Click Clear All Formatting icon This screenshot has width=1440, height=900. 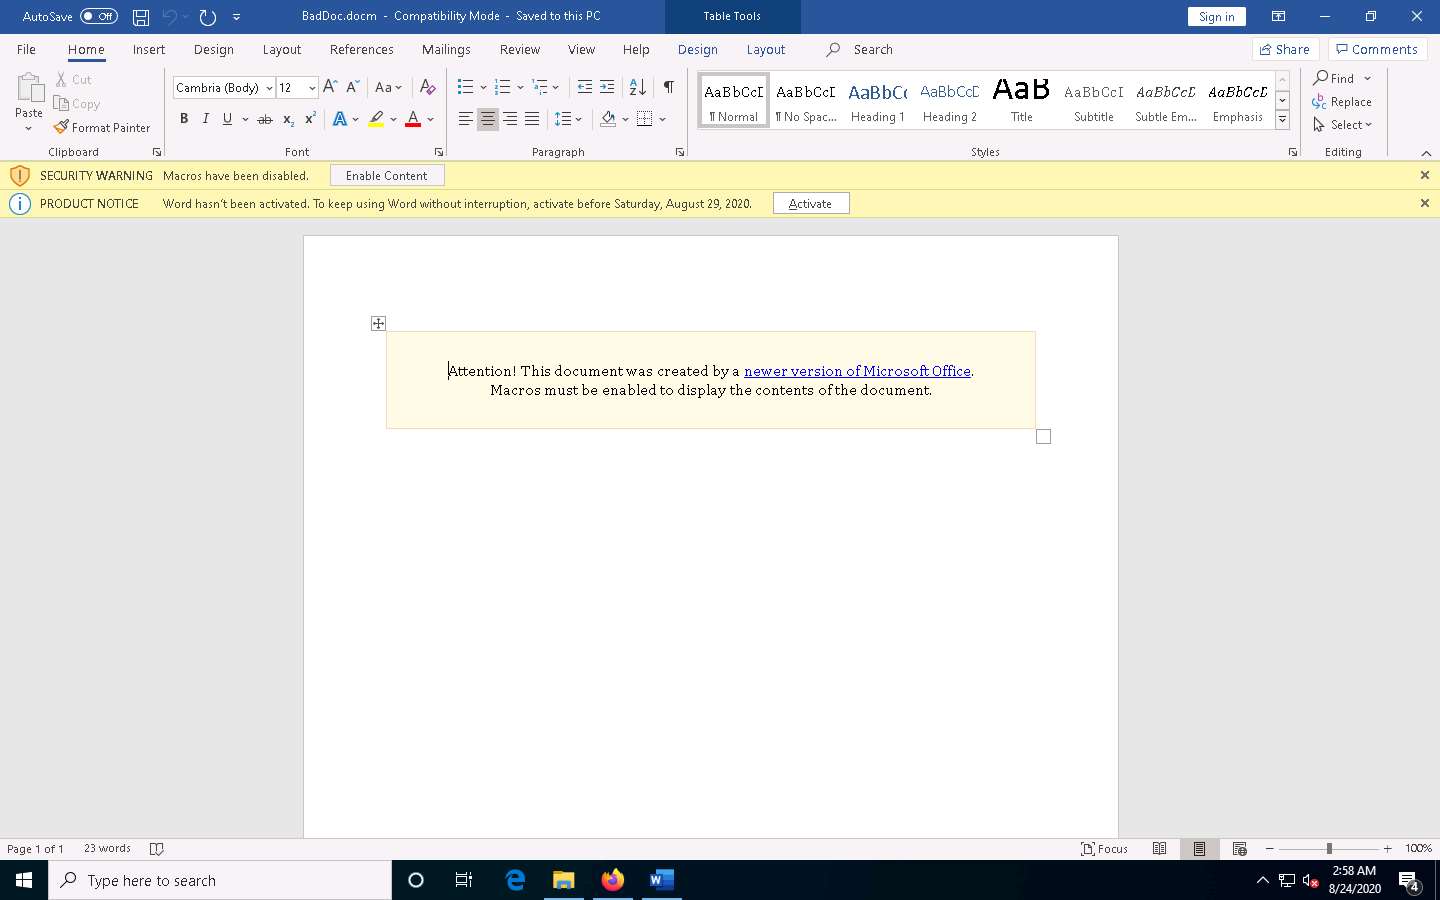coord(428,88)
